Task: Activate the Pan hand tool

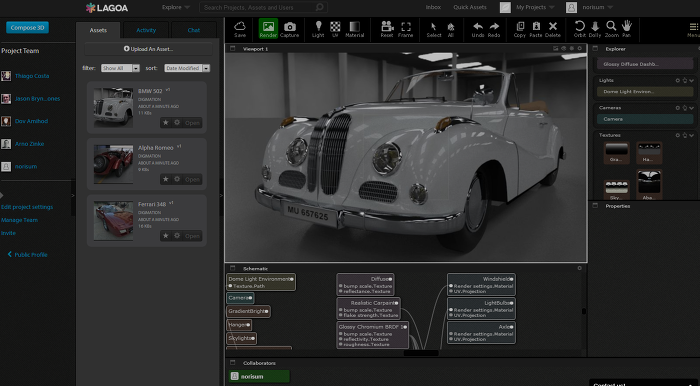Action: coord(627,29)
